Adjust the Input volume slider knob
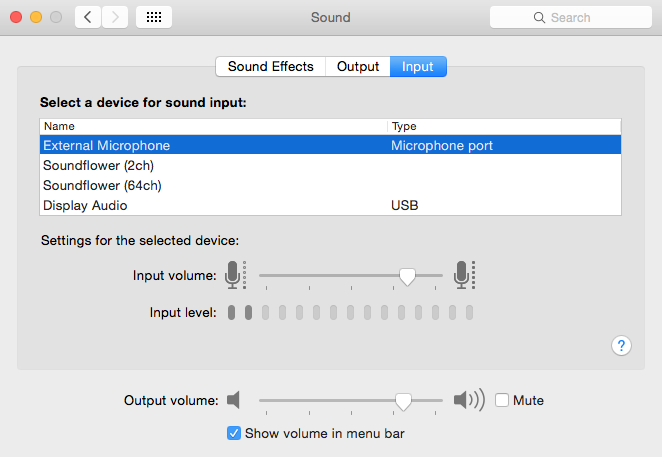662x457 pixels. [x=407, y=275]
